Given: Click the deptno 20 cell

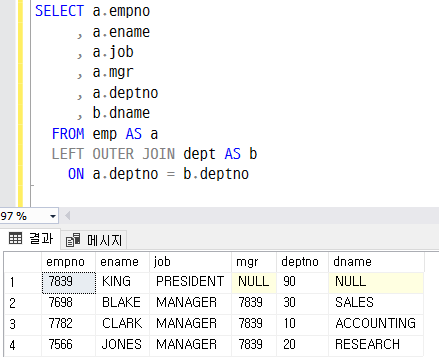Looking at the screenshot, I should [x=302, y=345].
